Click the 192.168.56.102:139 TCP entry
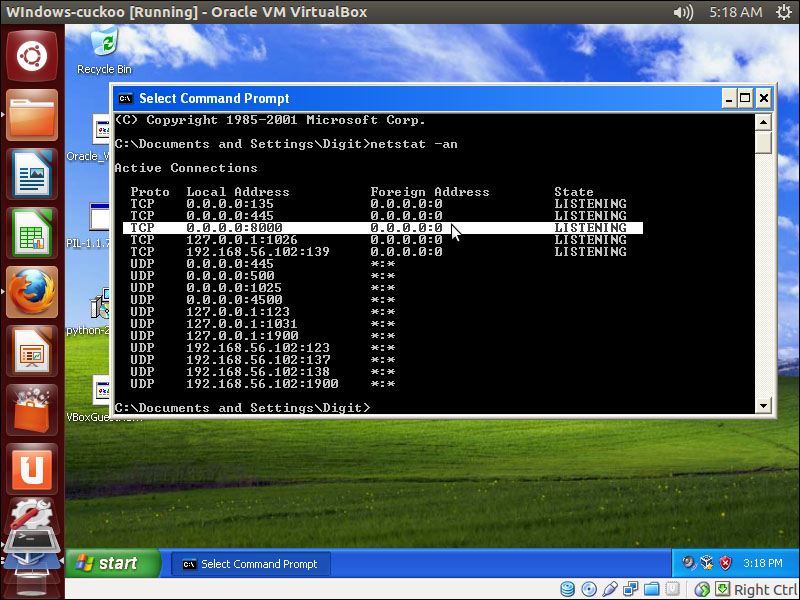800x600 pixels. 258,252
